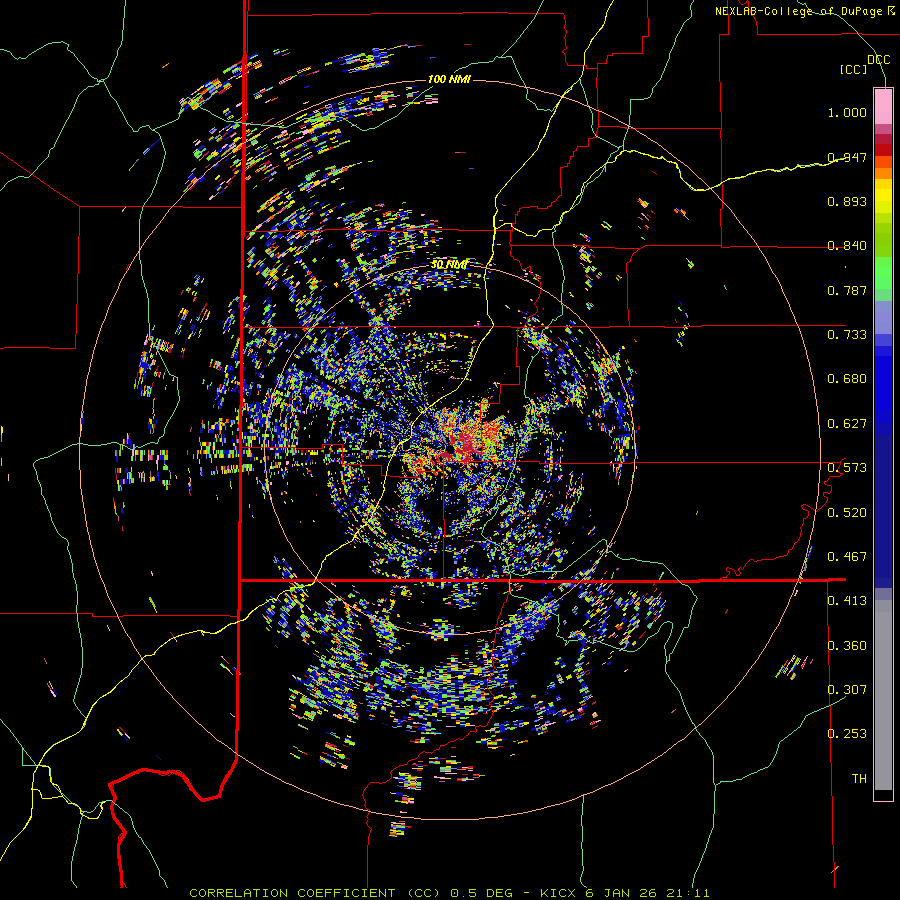Click the KICX radar station identifier
This screenshot has width=900, height=900.
(558, 893)
